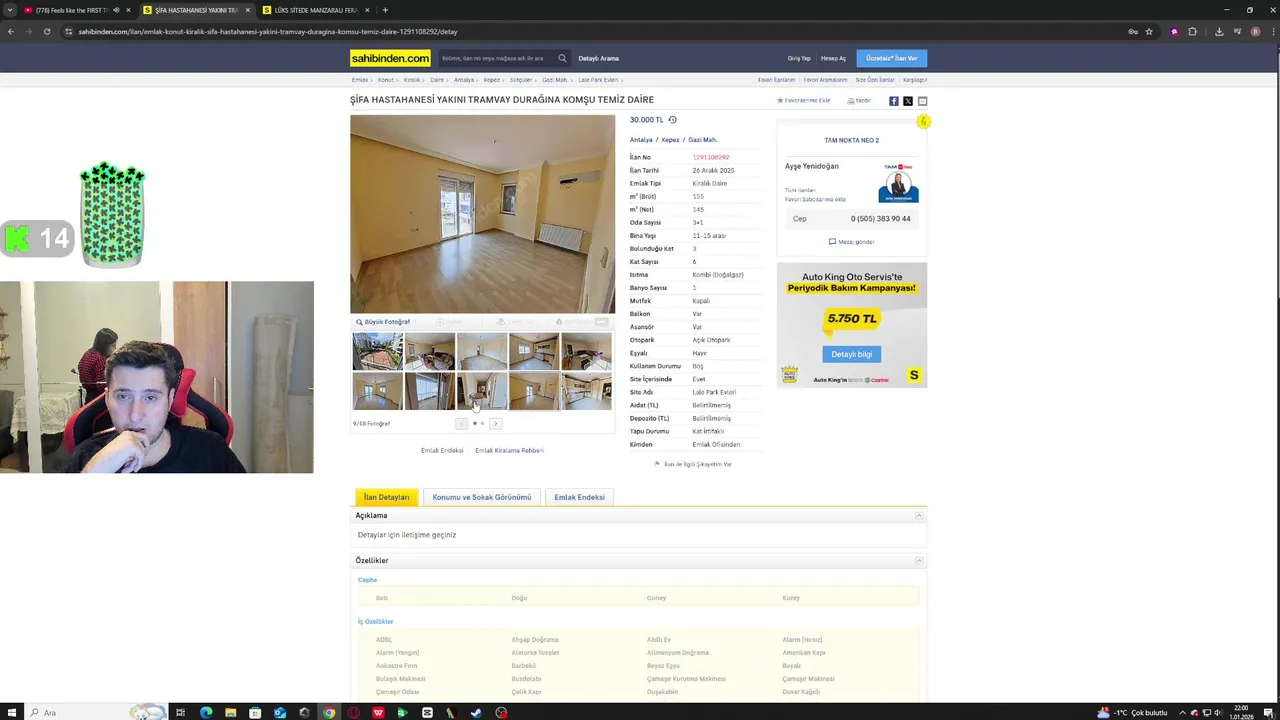Bookmark this page star icon

click(1149, 31)
